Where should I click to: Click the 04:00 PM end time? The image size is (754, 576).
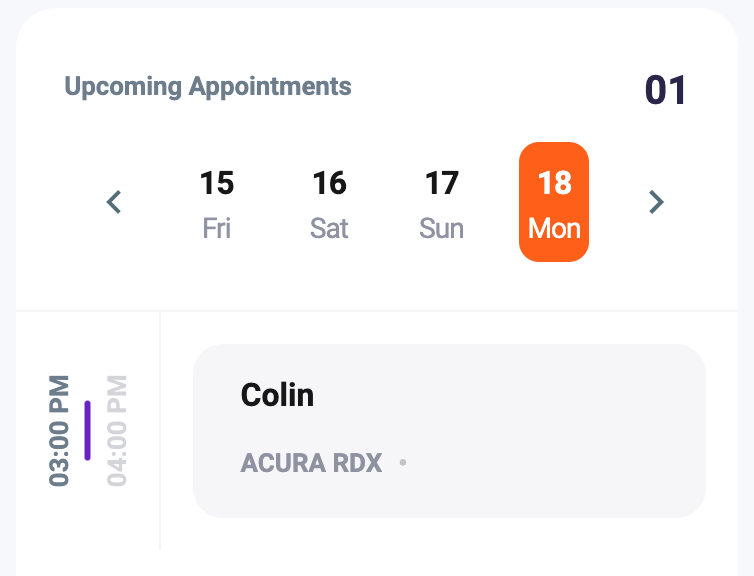click(x=117, y=430)
